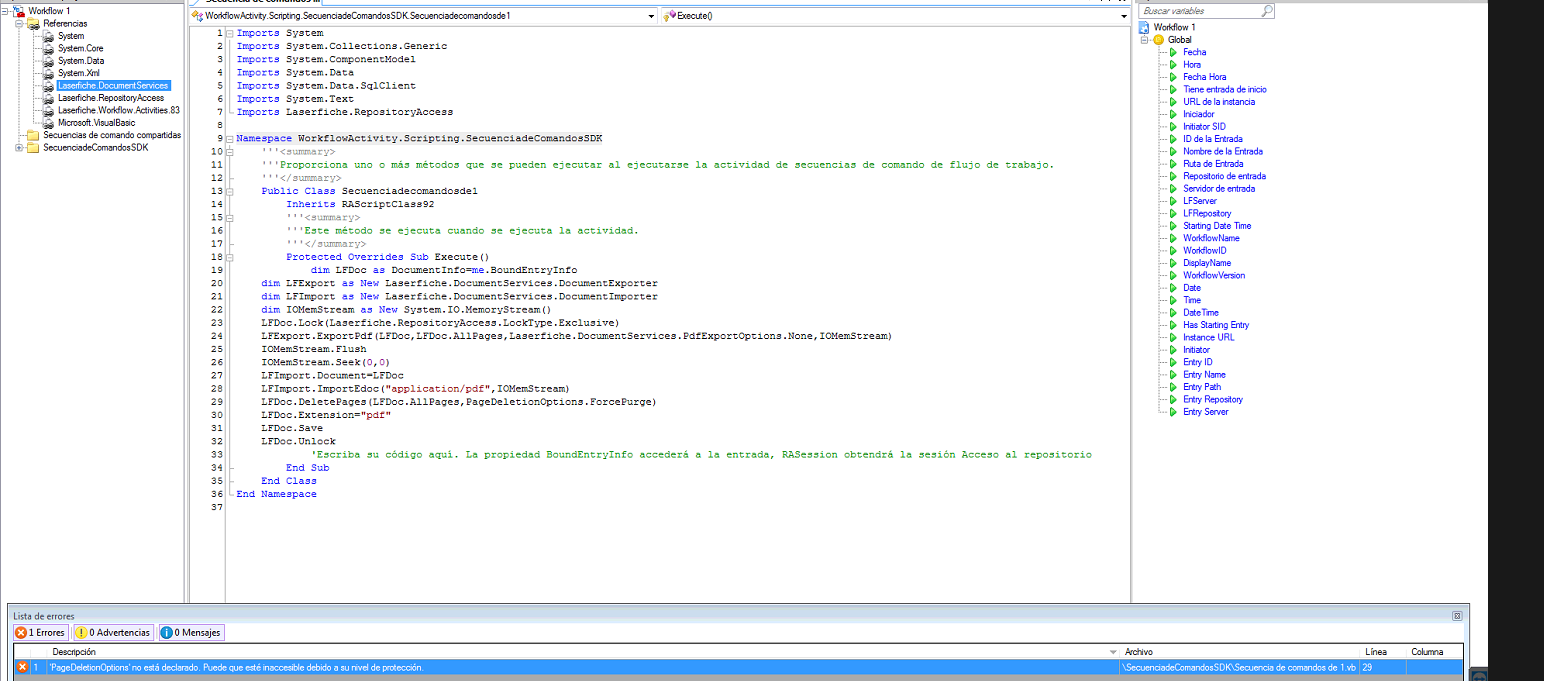Select the WorkflowVersion variable
Screen dimensions: 1544x681
click(x=1214, y=275)
